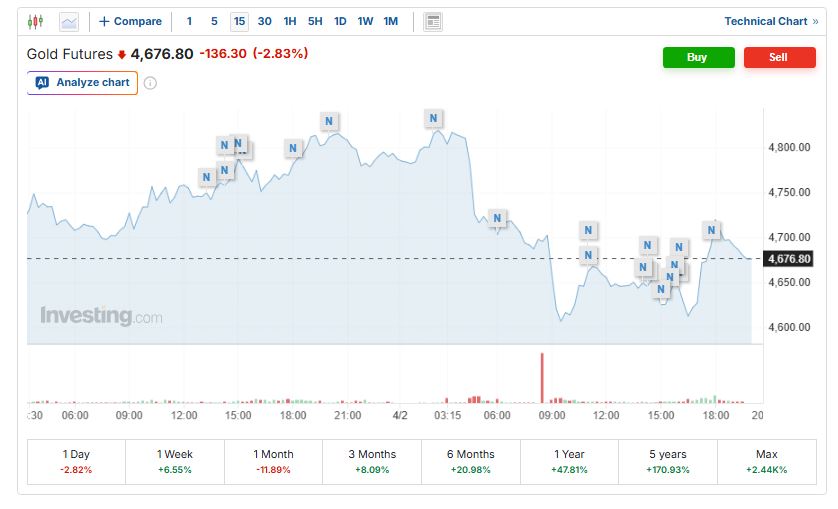Select the 1 Week performance tab
This screenshot has height=509, width=838.
[x=175, y=462]
